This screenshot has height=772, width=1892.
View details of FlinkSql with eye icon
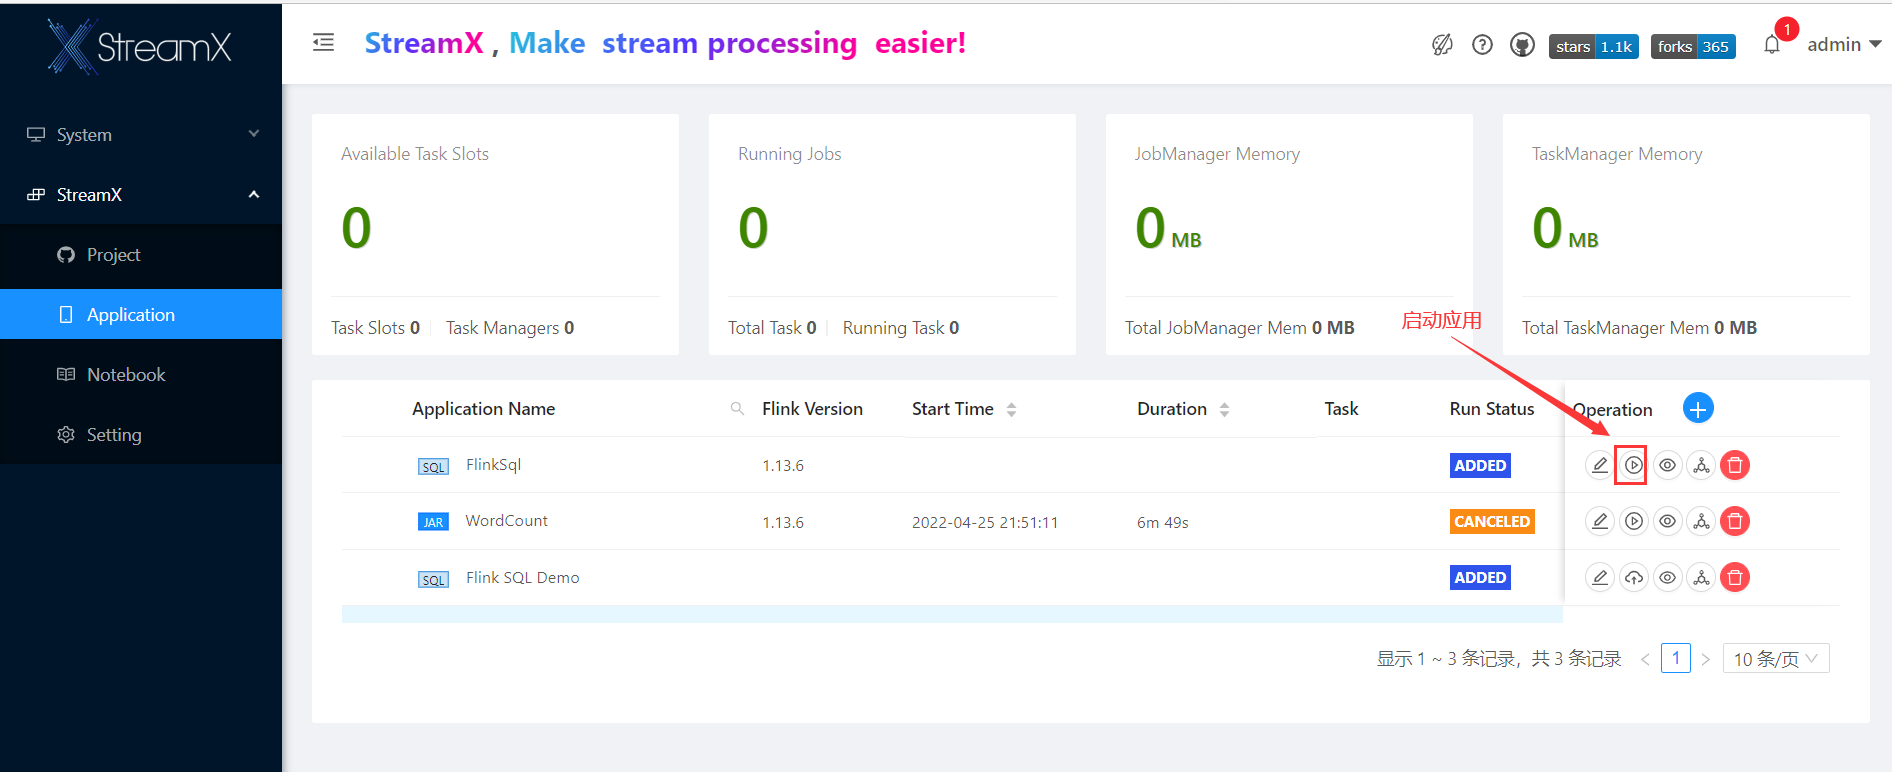[x=1667, y=465]
